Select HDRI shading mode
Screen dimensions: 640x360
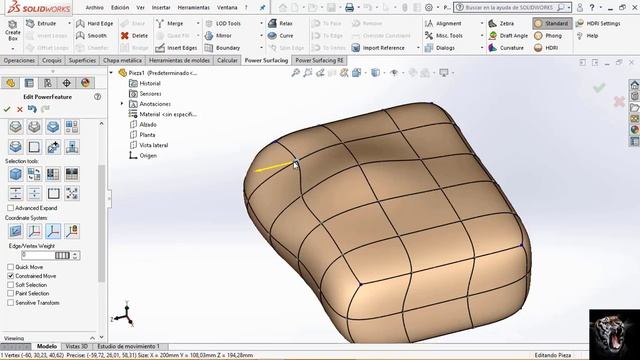(x=546, y=48)
